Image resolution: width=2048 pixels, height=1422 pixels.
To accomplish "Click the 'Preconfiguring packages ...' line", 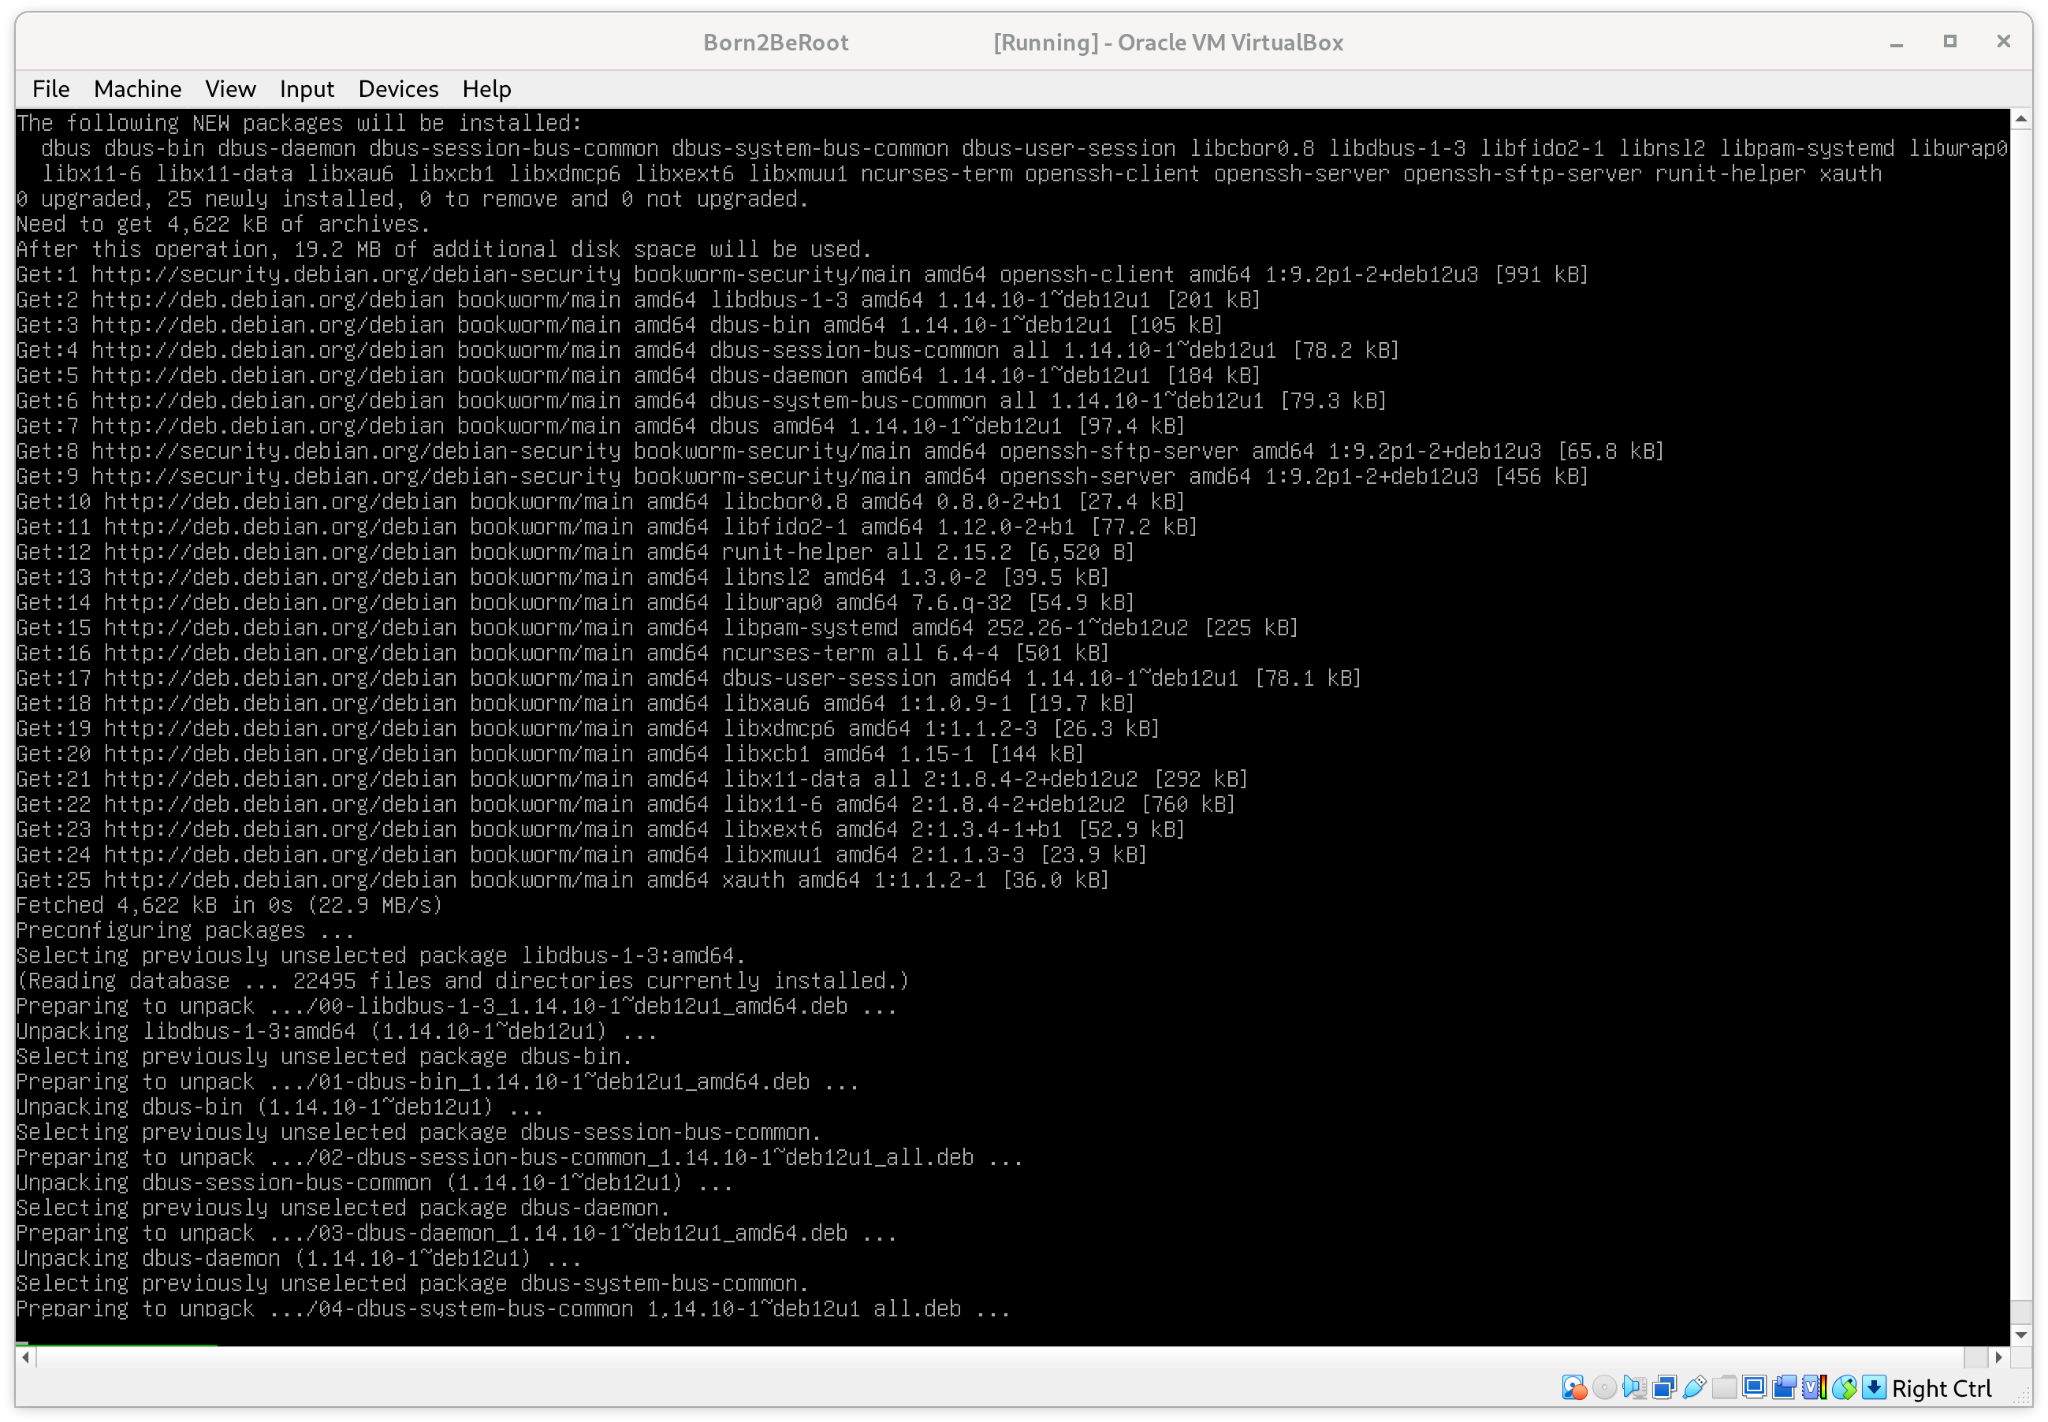I will 185,930.
